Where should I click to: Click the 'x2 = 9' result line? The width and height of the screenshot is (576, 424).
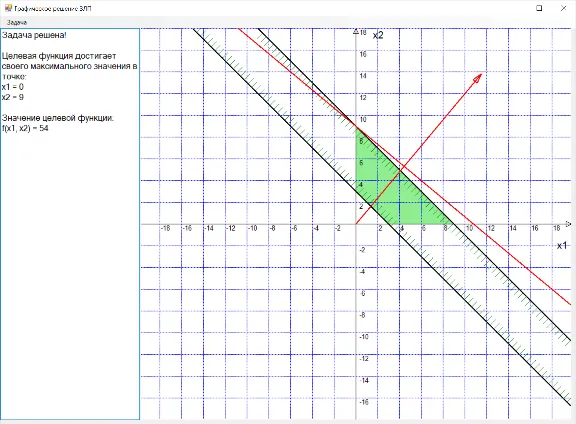point(13,97)
